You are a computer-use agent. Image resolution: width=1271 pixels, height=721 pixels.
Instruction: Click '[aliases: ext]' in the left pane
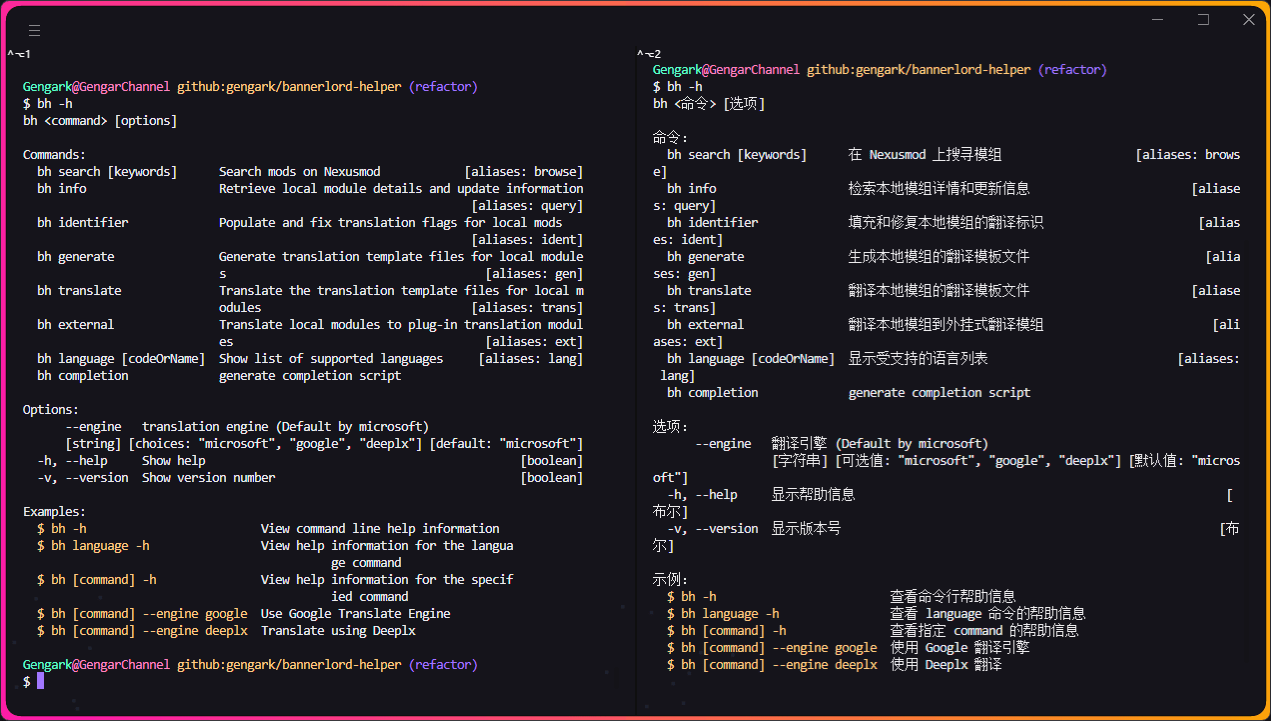click(534, 342)
